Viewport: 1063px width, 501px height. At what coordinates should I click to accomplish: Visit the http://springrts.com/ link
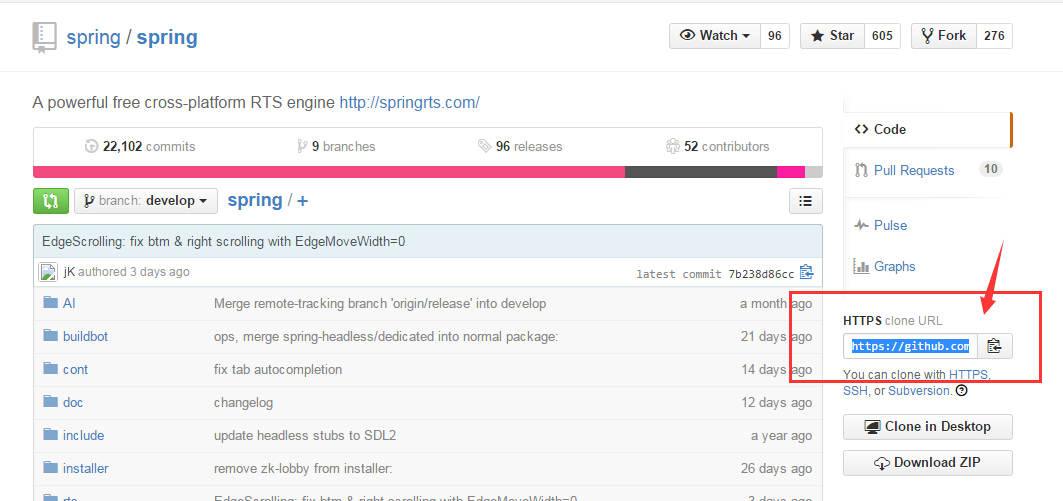pyautogui.click(x=409, y=103)
